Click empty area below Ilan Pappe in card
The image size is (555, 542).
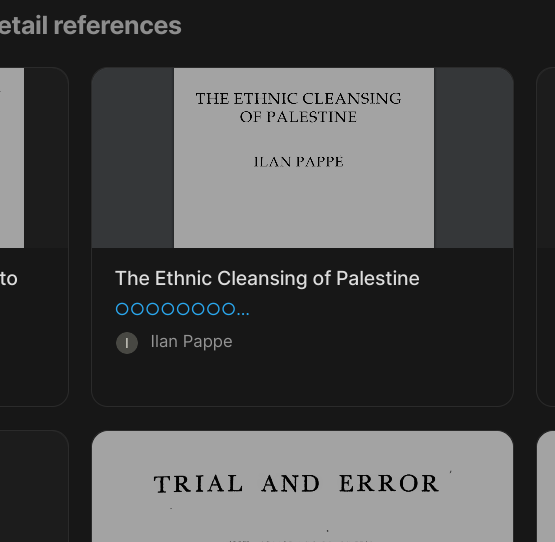coord(302,381)
